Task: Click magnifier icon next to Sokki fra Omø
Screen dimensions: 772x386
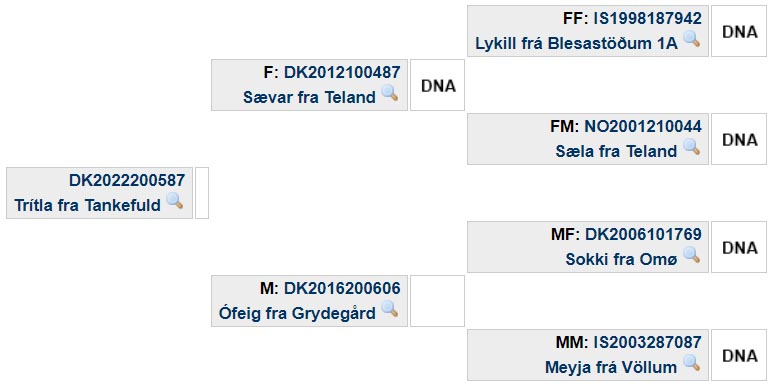Action: point(692,255)
